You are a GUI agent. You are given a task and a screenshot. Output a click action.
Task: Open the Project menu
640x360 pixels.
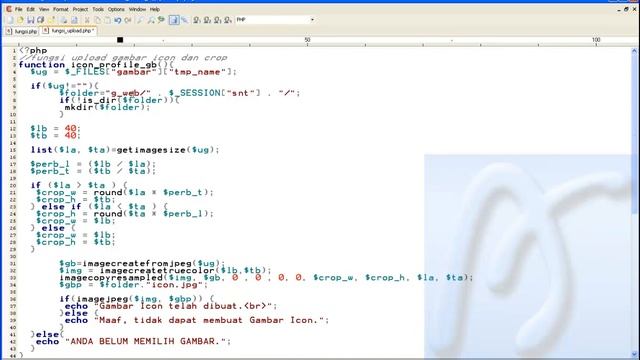pos(80,9)
